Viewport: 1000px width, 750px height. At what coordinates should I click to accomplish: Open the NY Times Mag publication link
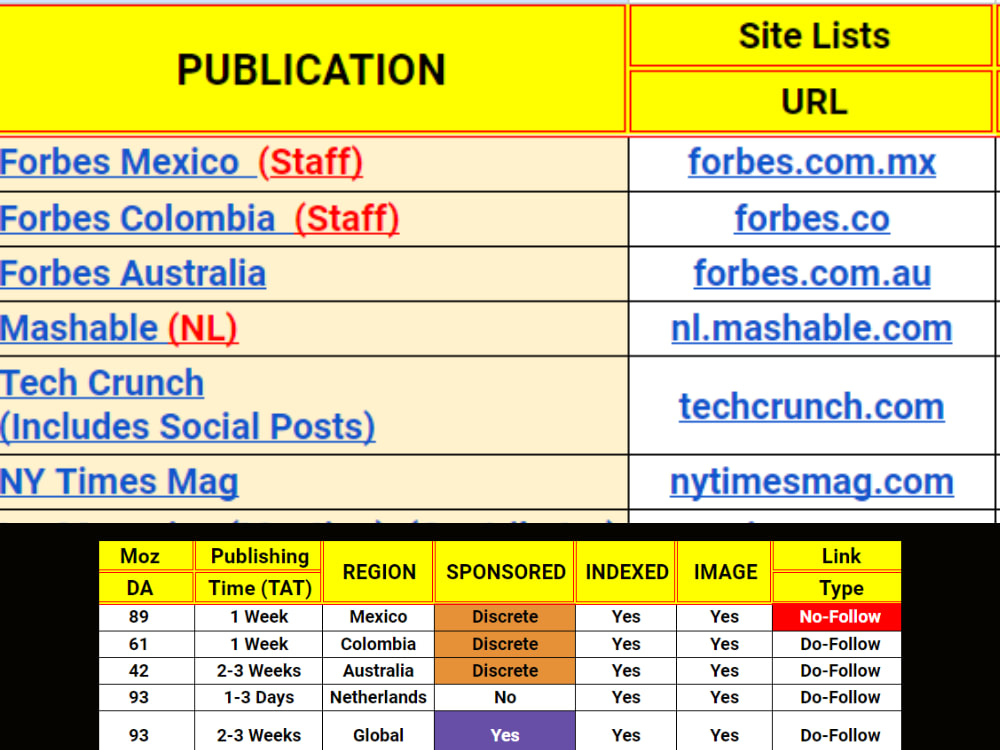point(119,482)
